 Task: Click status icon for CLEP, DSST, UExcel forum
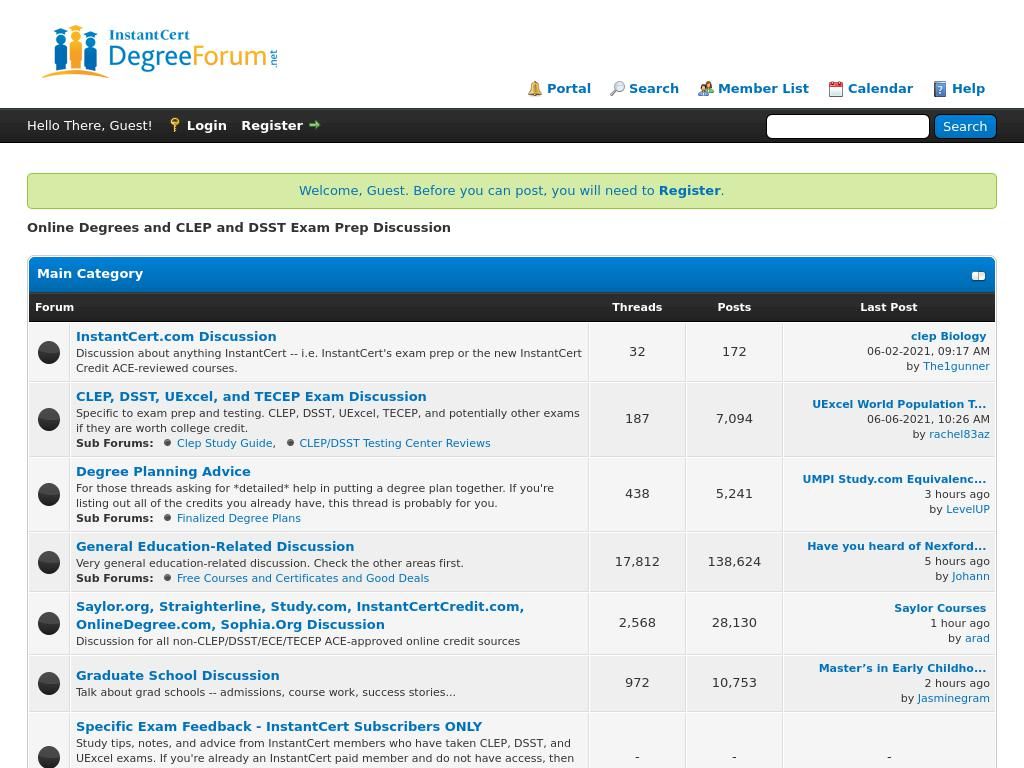pos(49,419)
